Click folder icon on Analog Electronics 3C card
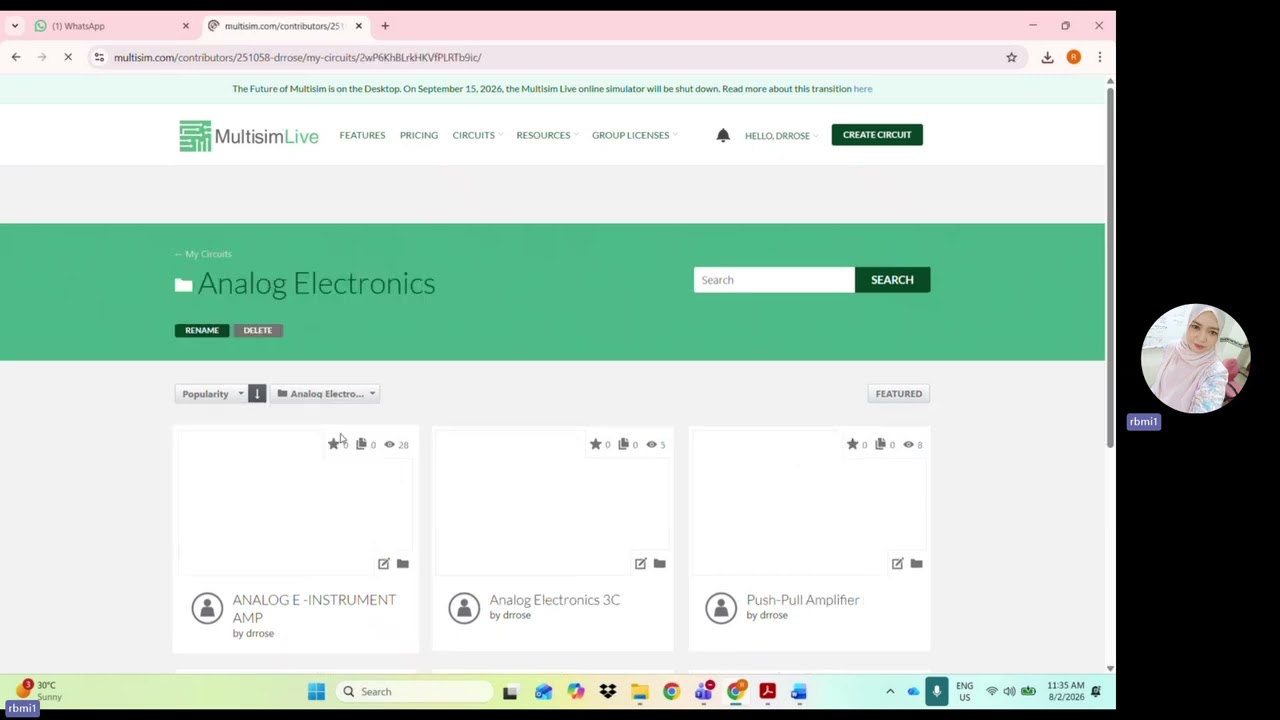 [660, 563]
